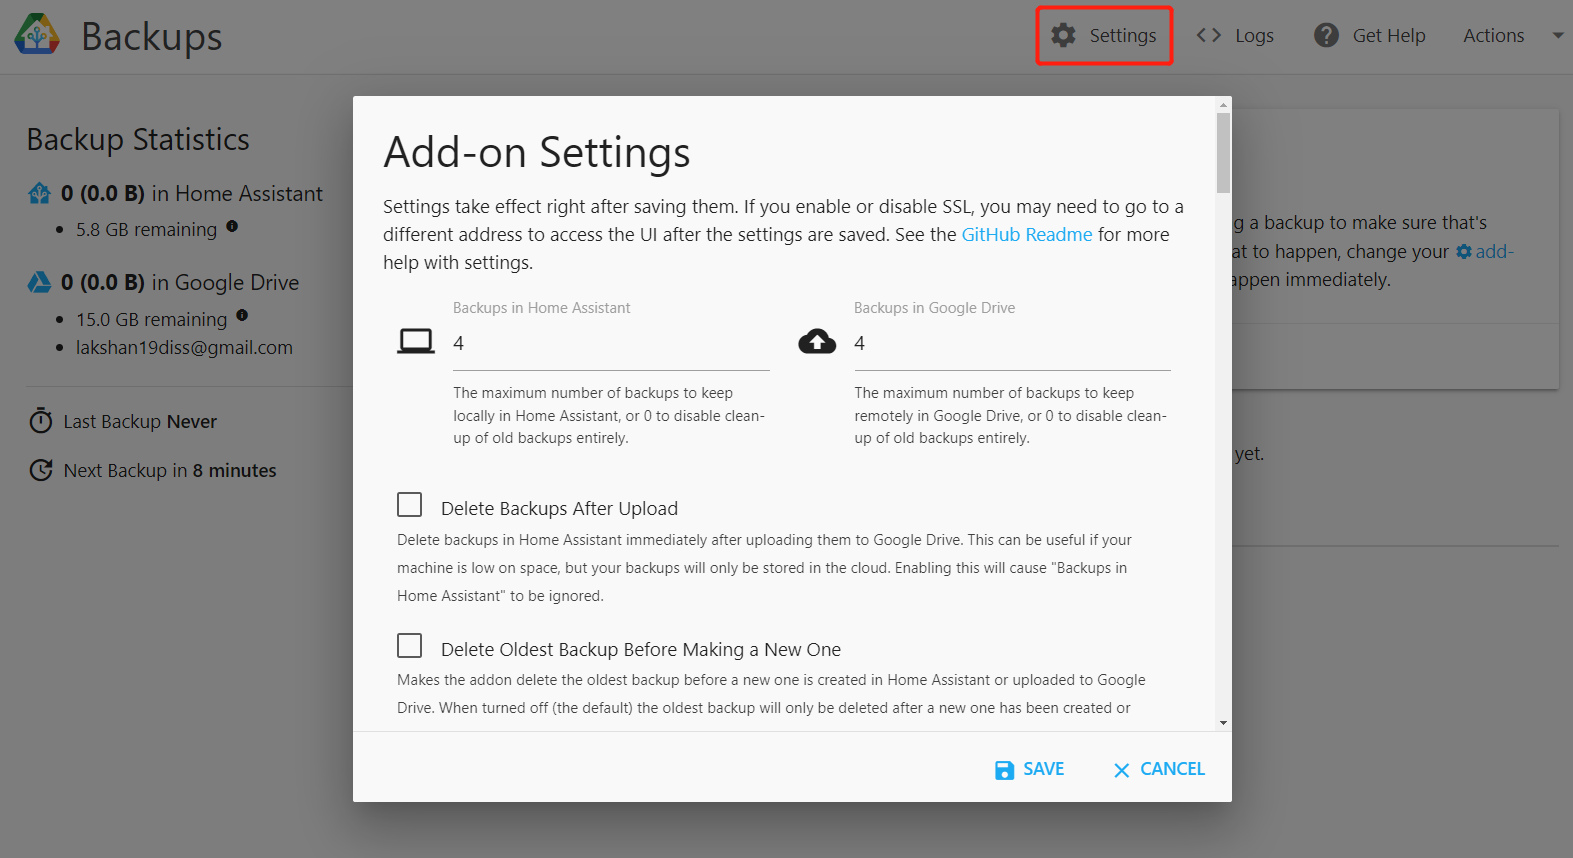Click the floppy disk save icon
1573x858 pixels.
pos(1004,770)
